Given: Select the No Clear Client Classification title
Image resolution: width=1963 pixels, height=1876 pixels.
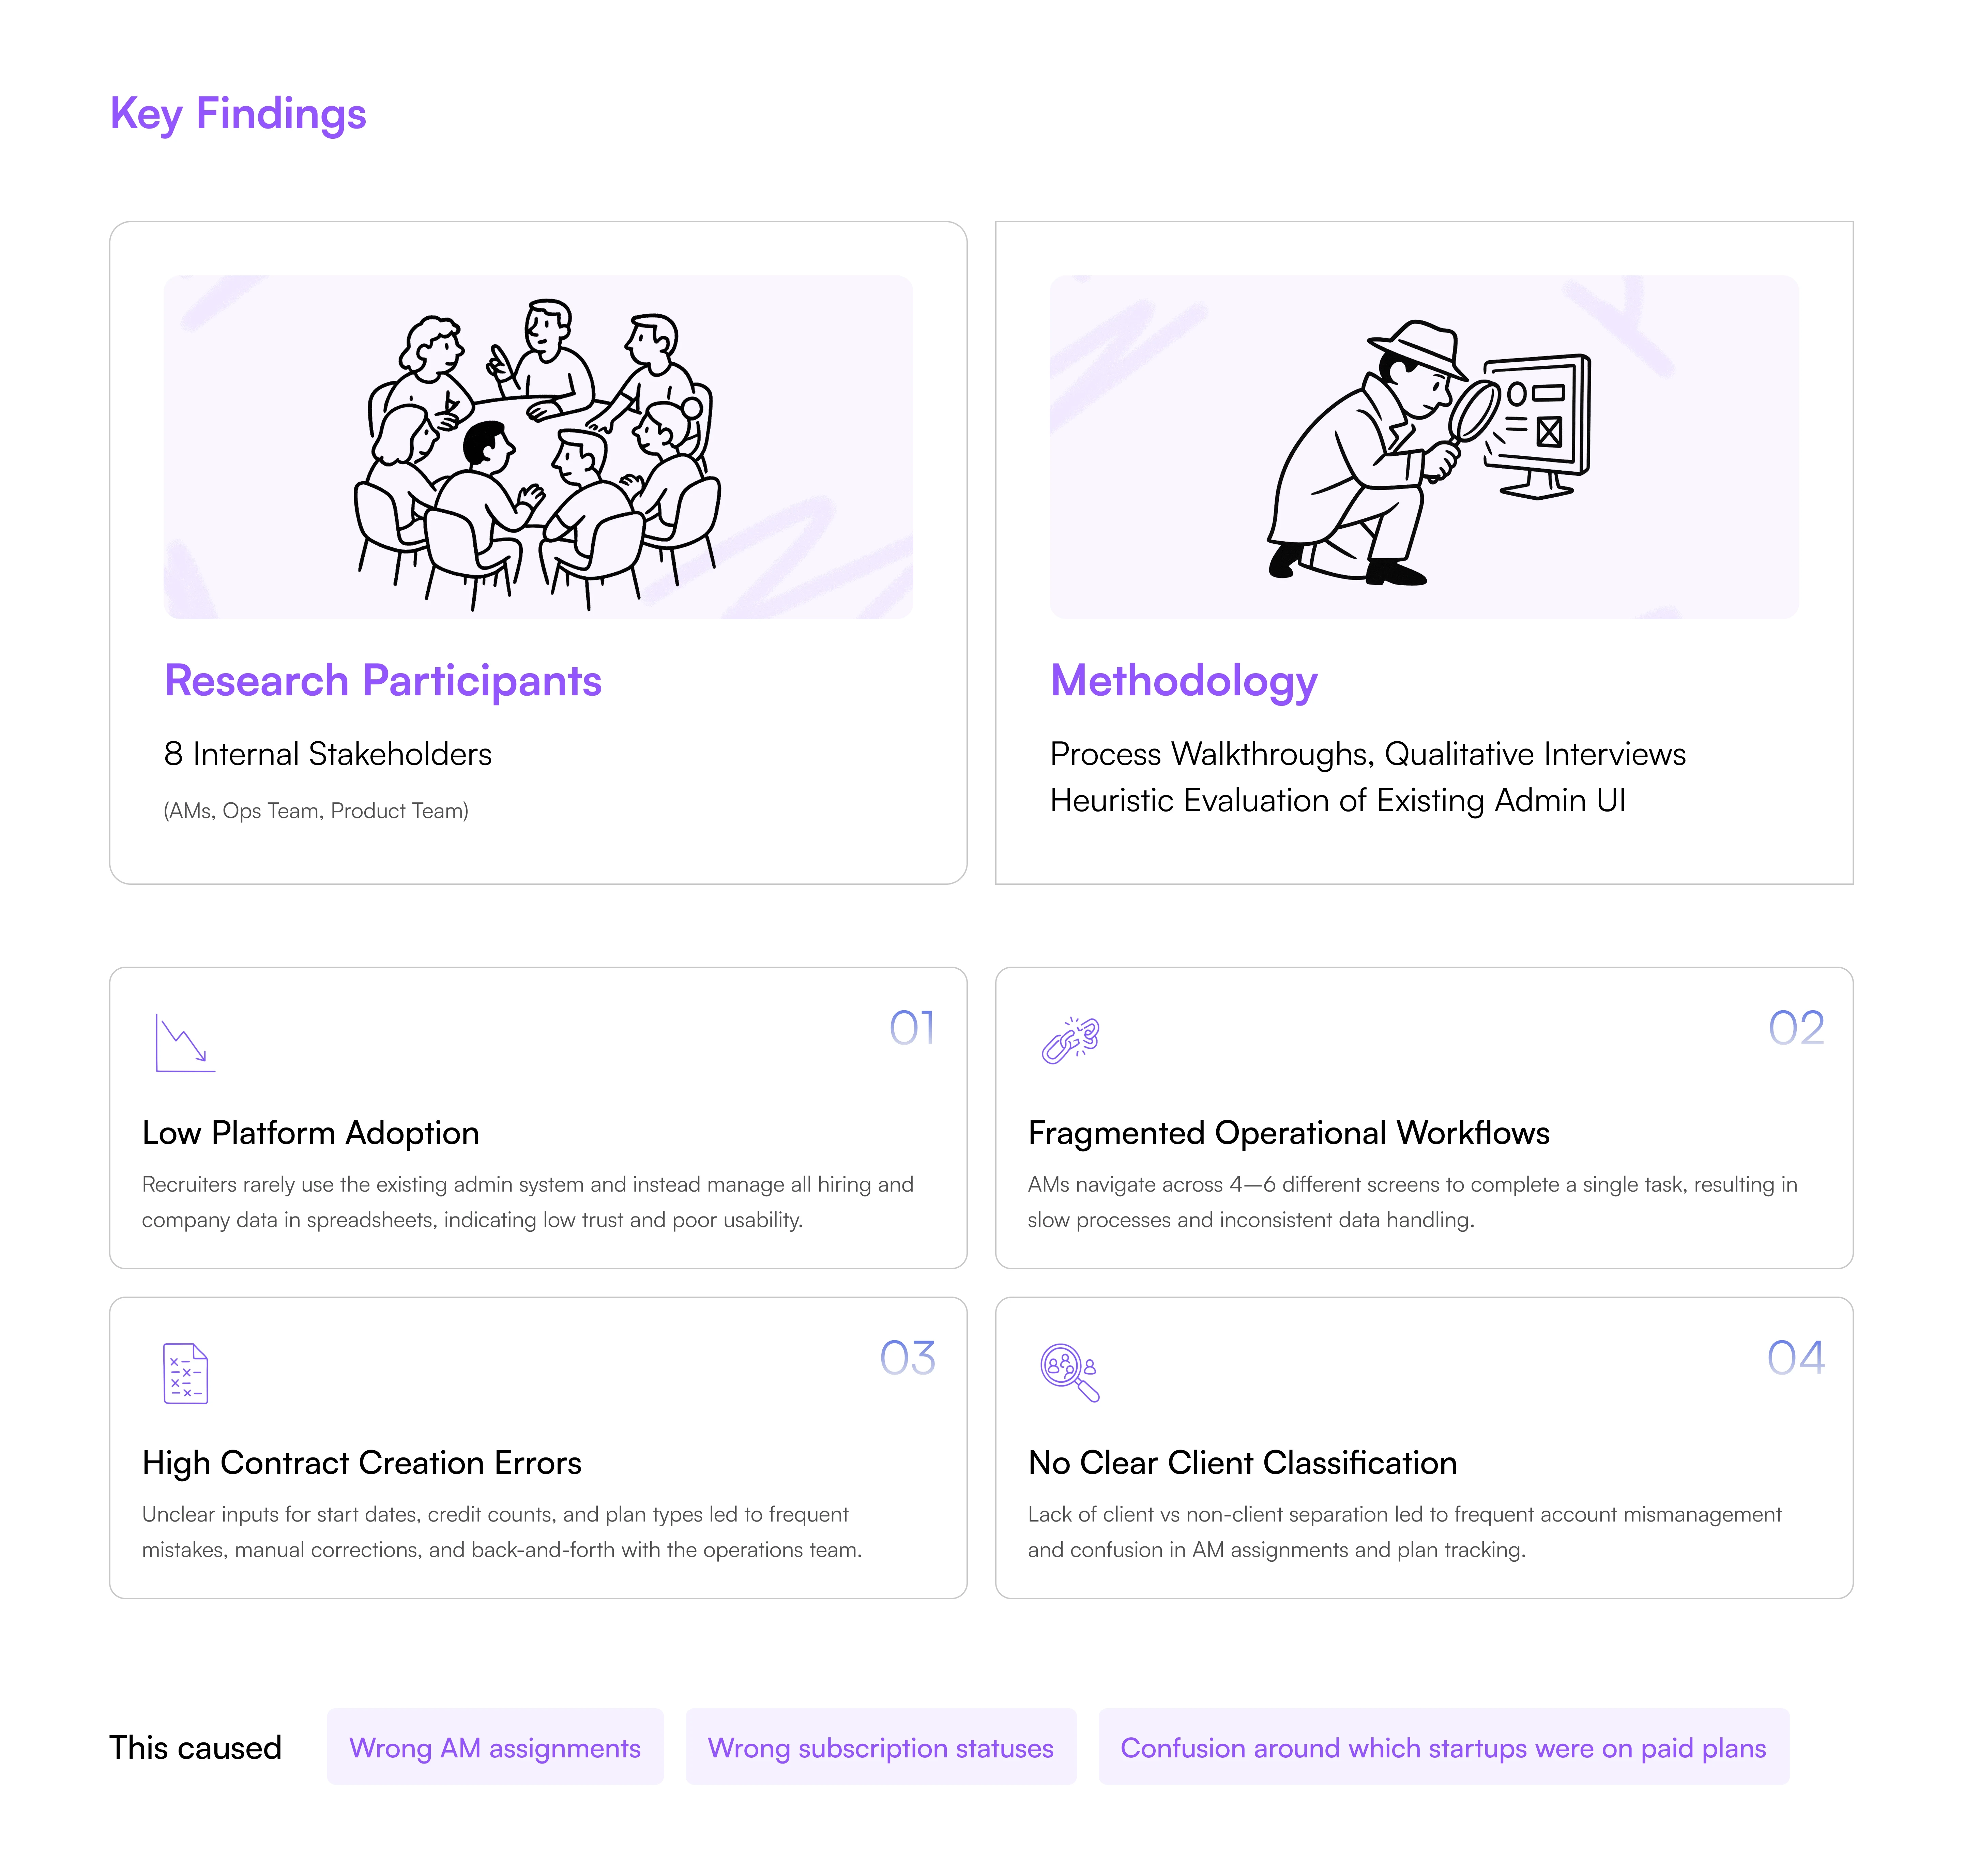Looking at the screenshot, I should (1242, 1463).
